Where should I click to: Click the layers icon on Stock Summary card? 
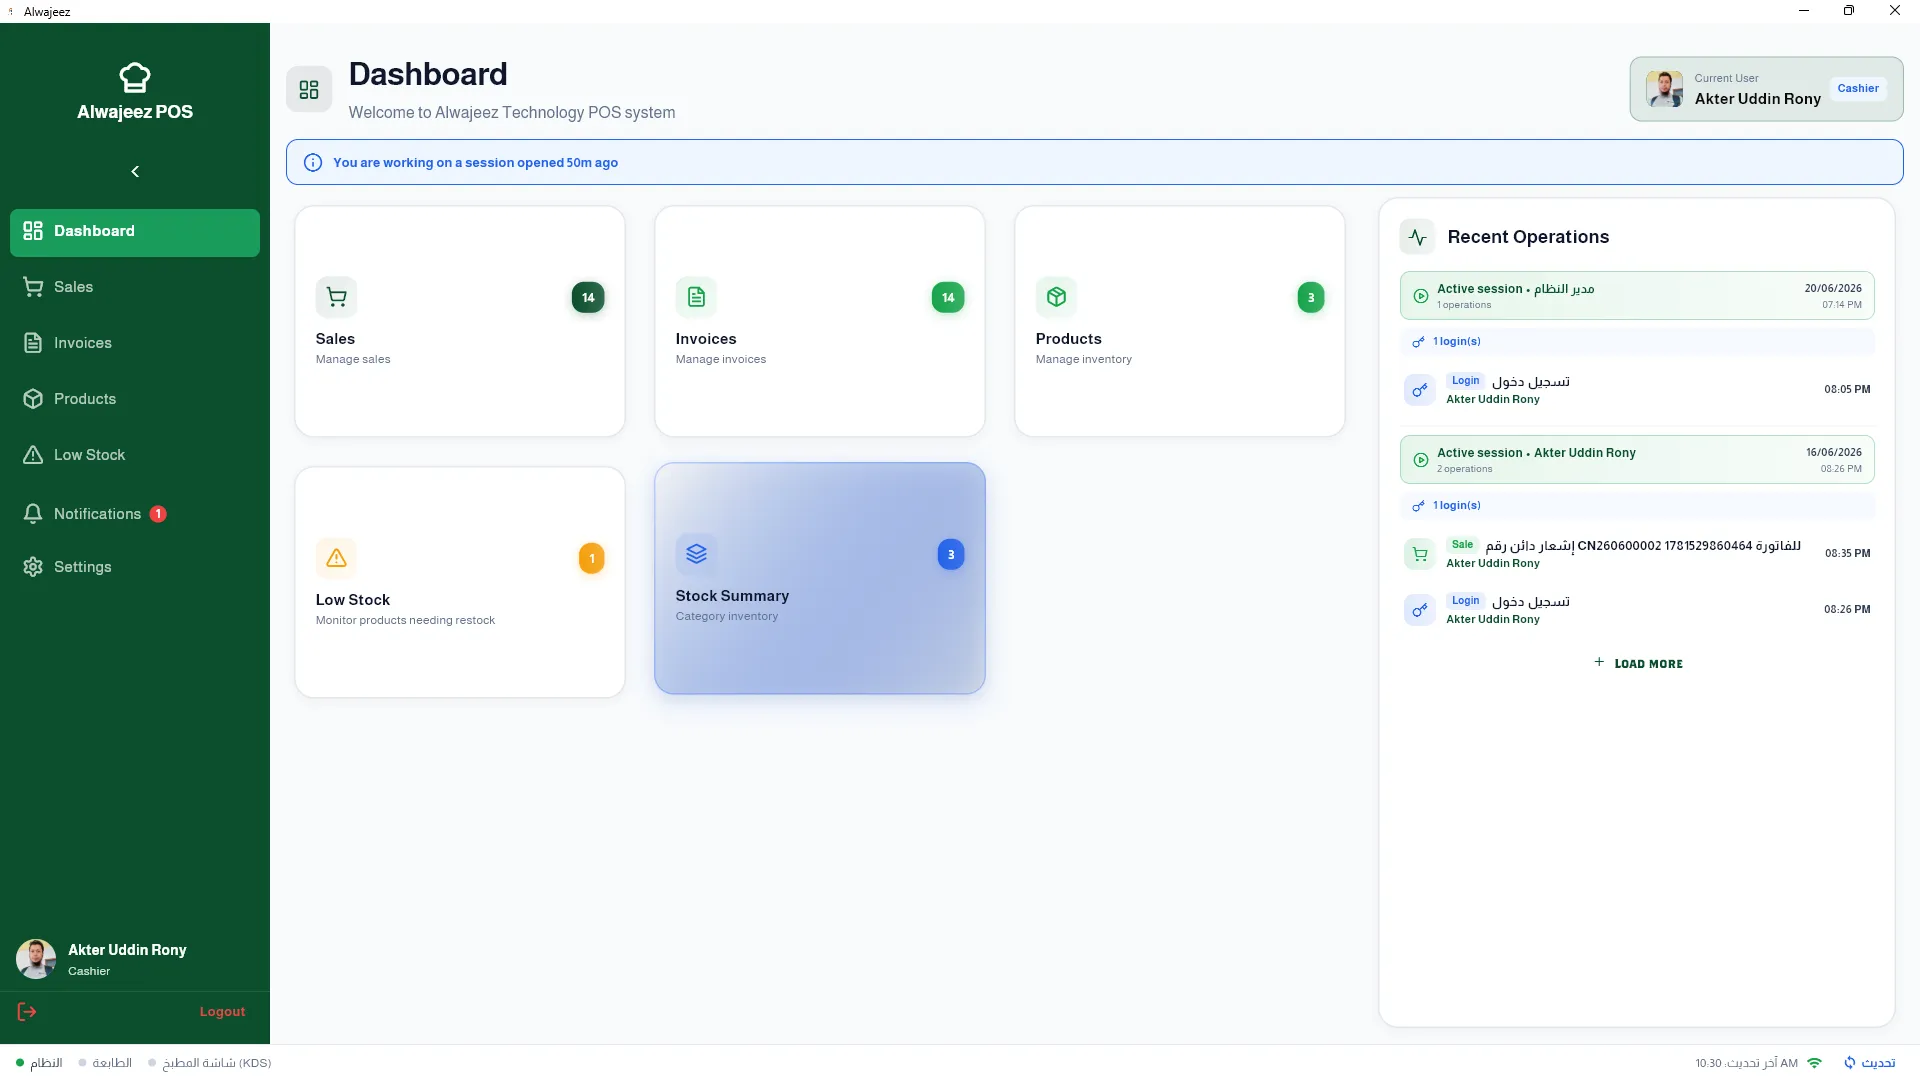coord(697,554)
